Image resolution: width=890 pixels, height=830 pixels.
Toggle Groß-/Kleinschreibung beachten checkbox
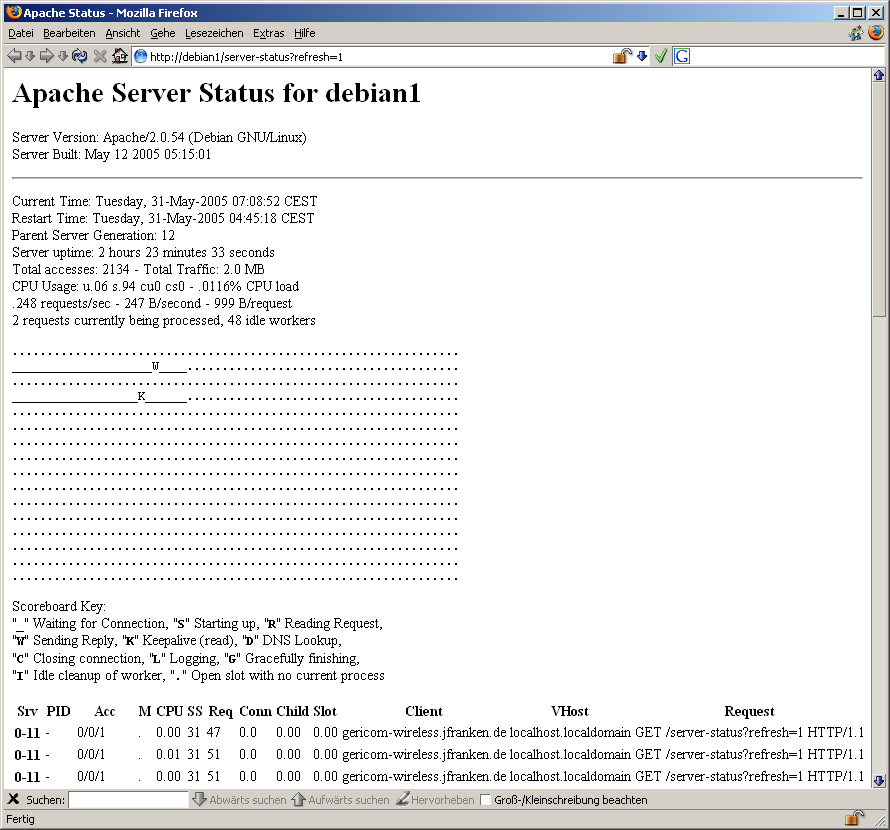pyautogui.click(x=485, y=800)
